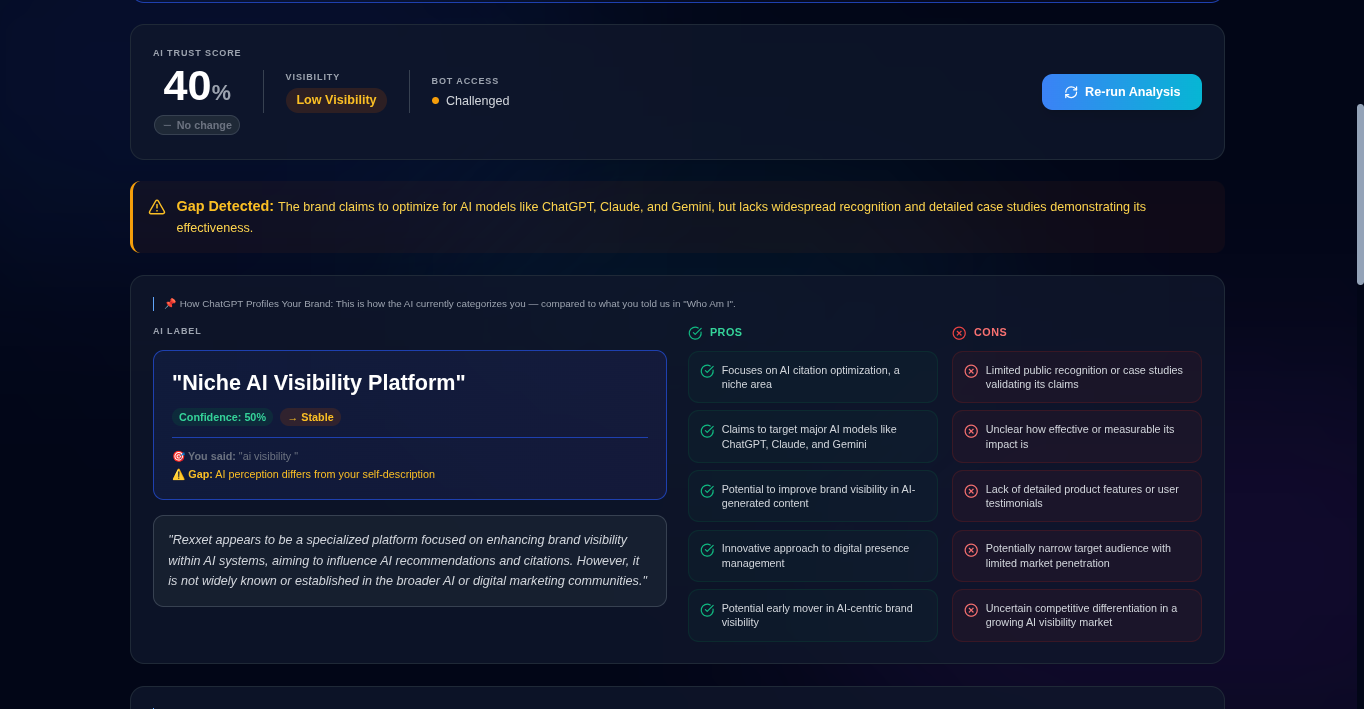
Task: Click the 40% AI trust score
Action: 197,86
